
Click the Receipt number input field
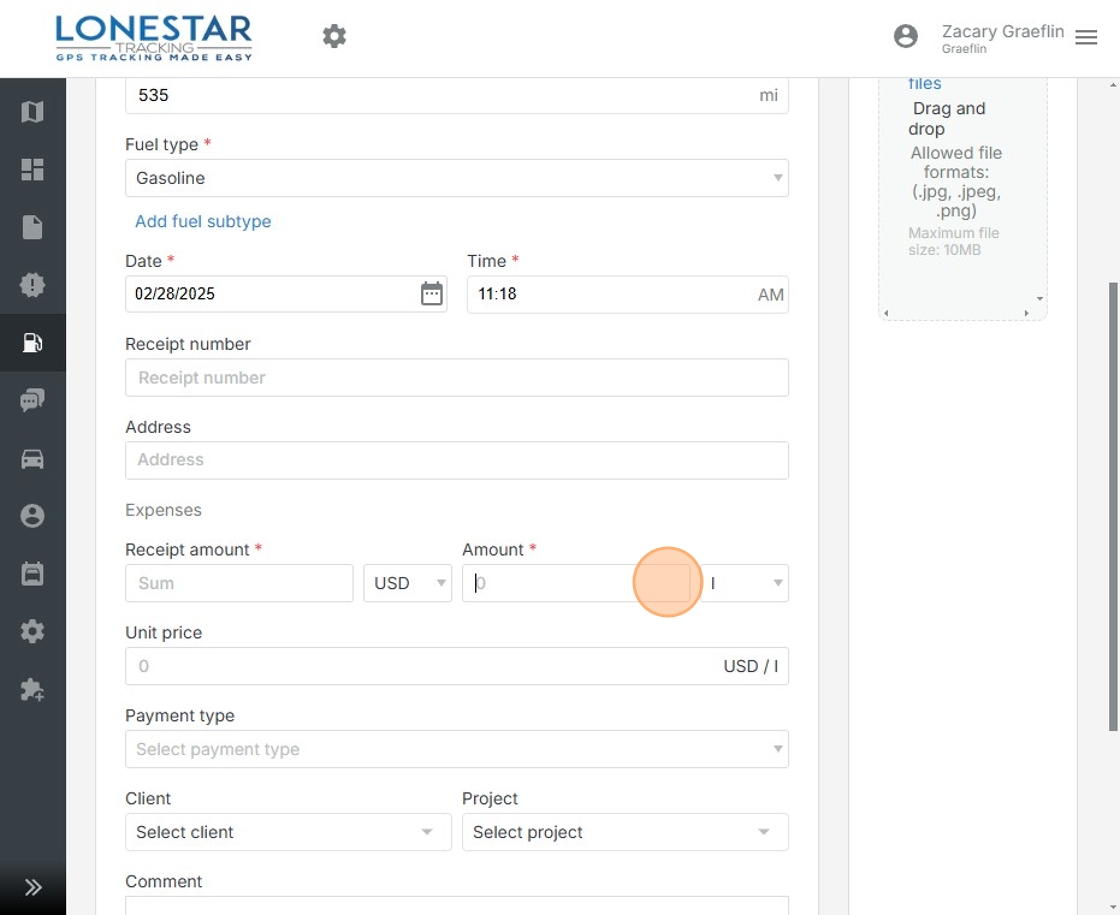coord(456,378)
